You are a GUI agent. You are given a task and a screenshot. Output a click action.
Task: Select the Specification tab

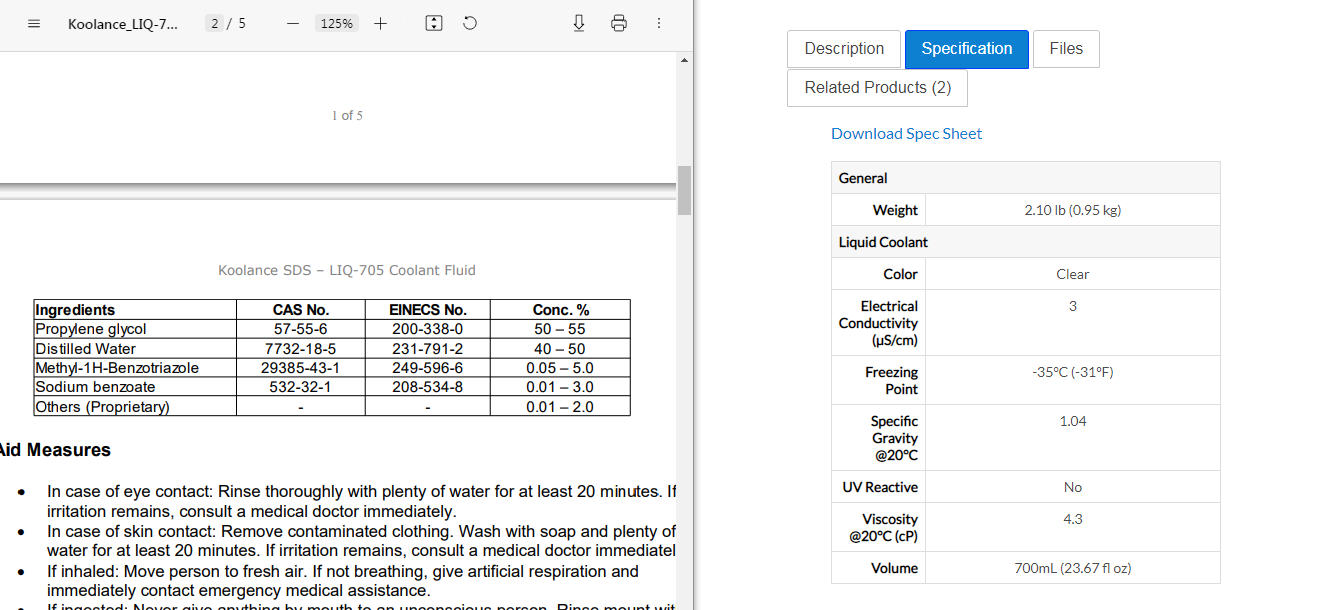(x=967, y=49)
